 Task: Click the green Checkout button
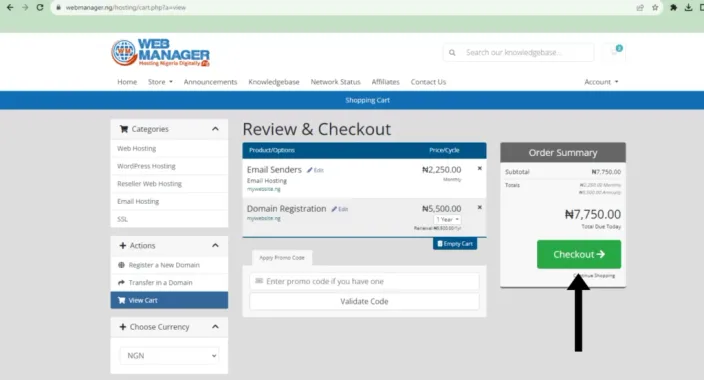579,254
